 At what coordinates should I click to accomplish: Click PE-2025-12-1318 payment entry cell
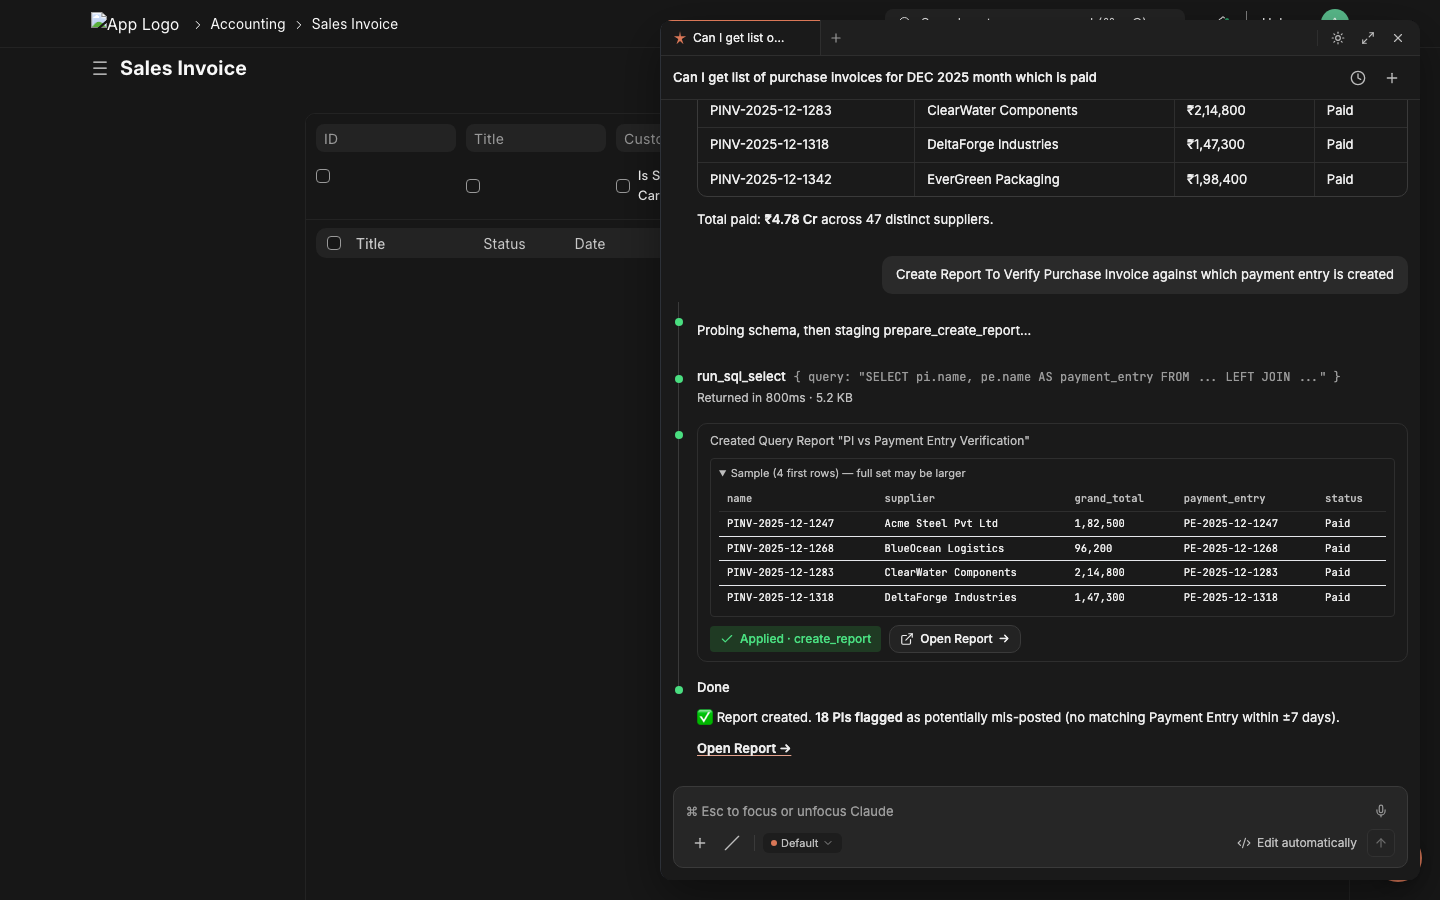coord(1230,597)
